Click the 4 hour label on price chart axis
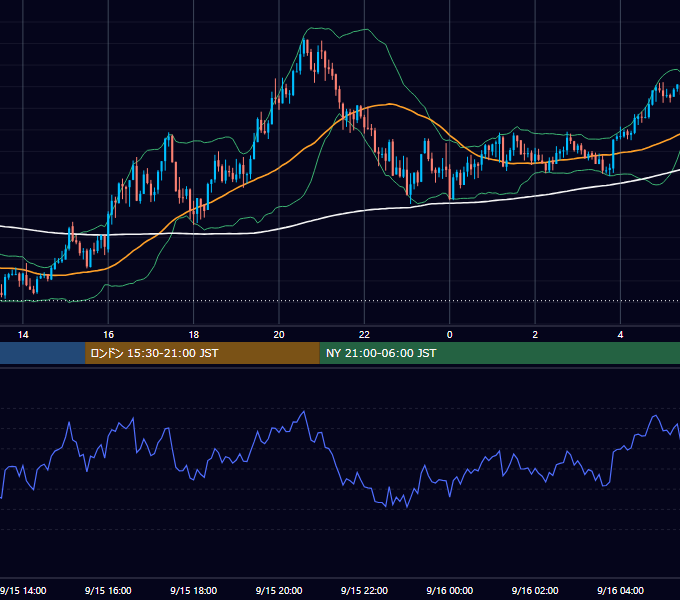 [x=621, y=334]
